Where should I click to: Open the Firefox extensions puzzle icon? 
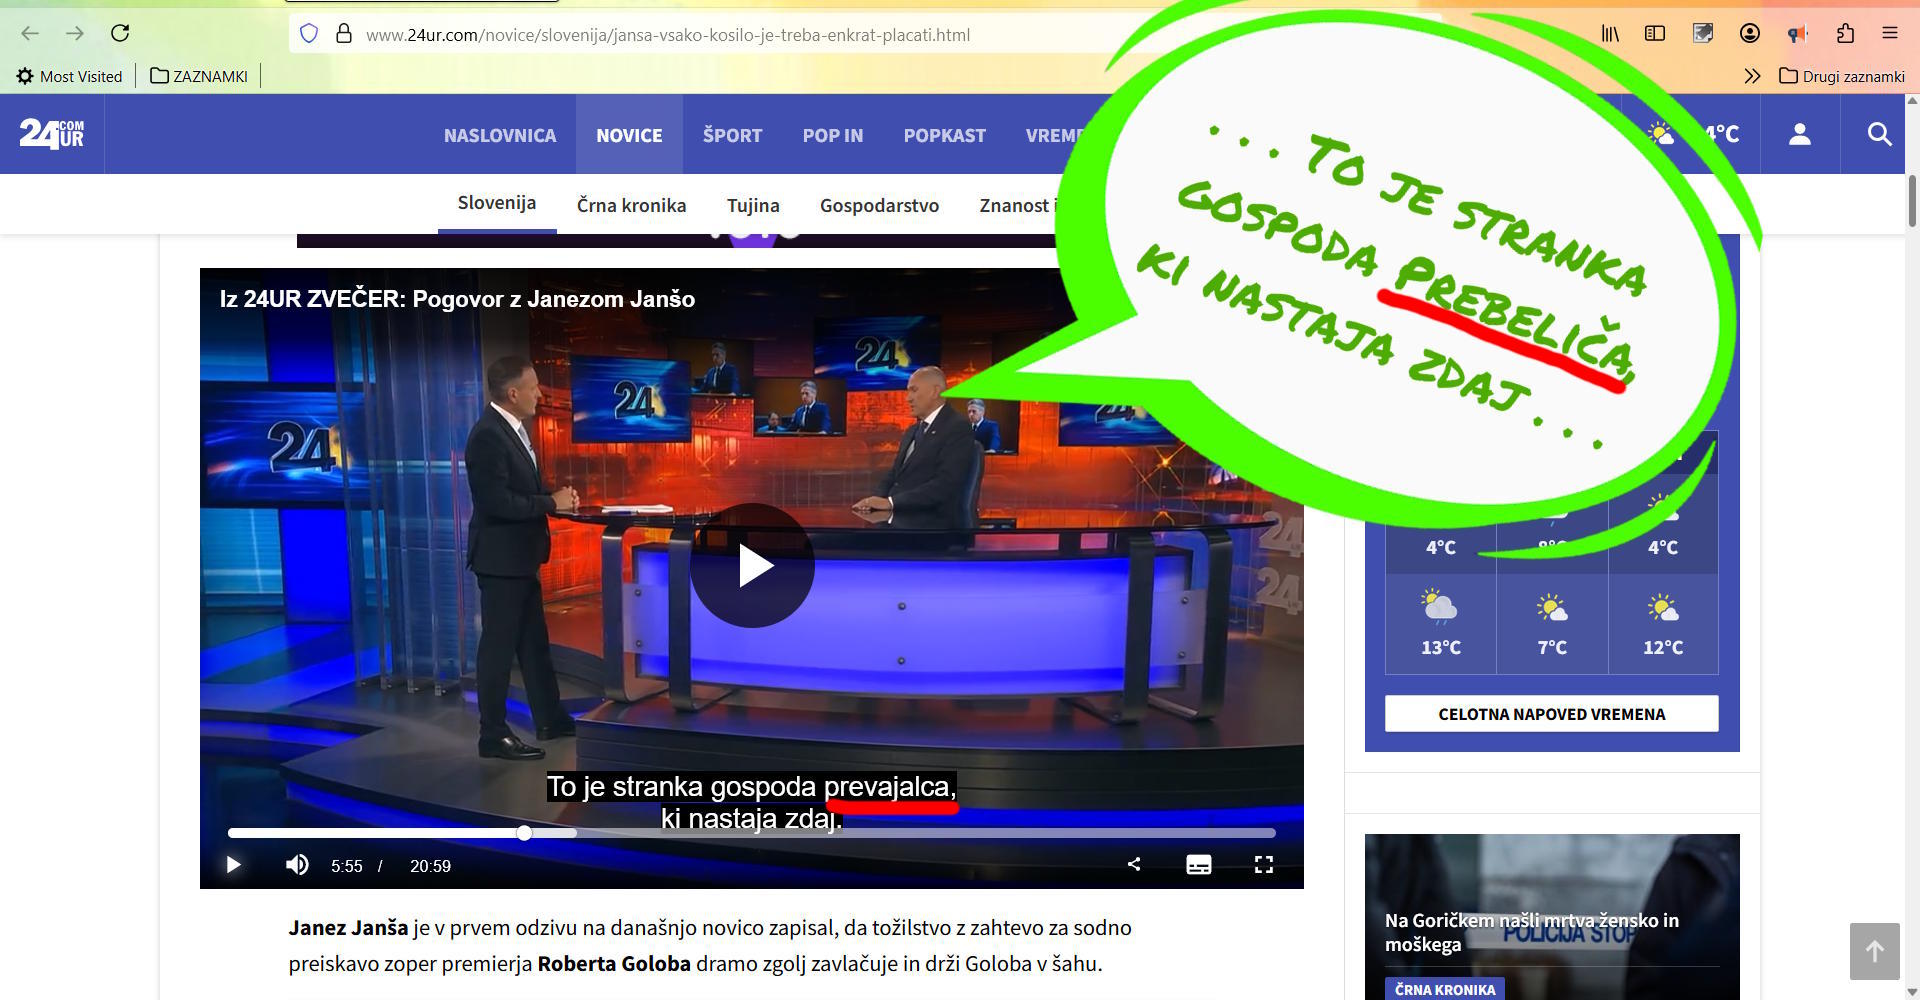[x=1845, y=33]
